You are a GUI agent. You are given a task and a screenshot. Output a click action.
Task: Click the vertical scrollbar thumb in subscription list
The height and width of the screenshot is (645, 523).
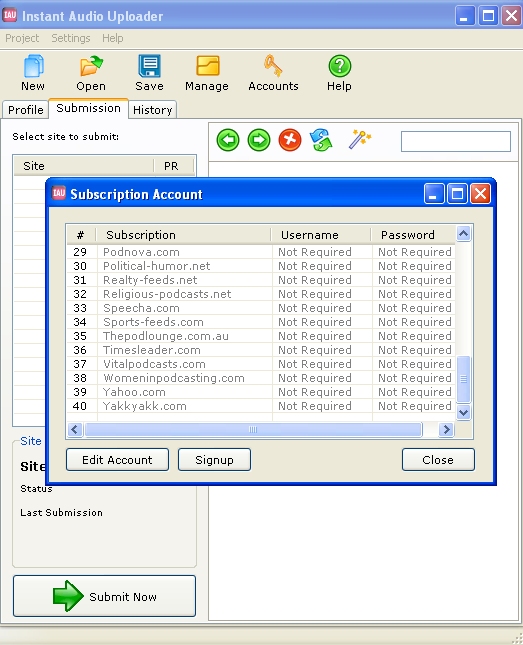[464, 379]
